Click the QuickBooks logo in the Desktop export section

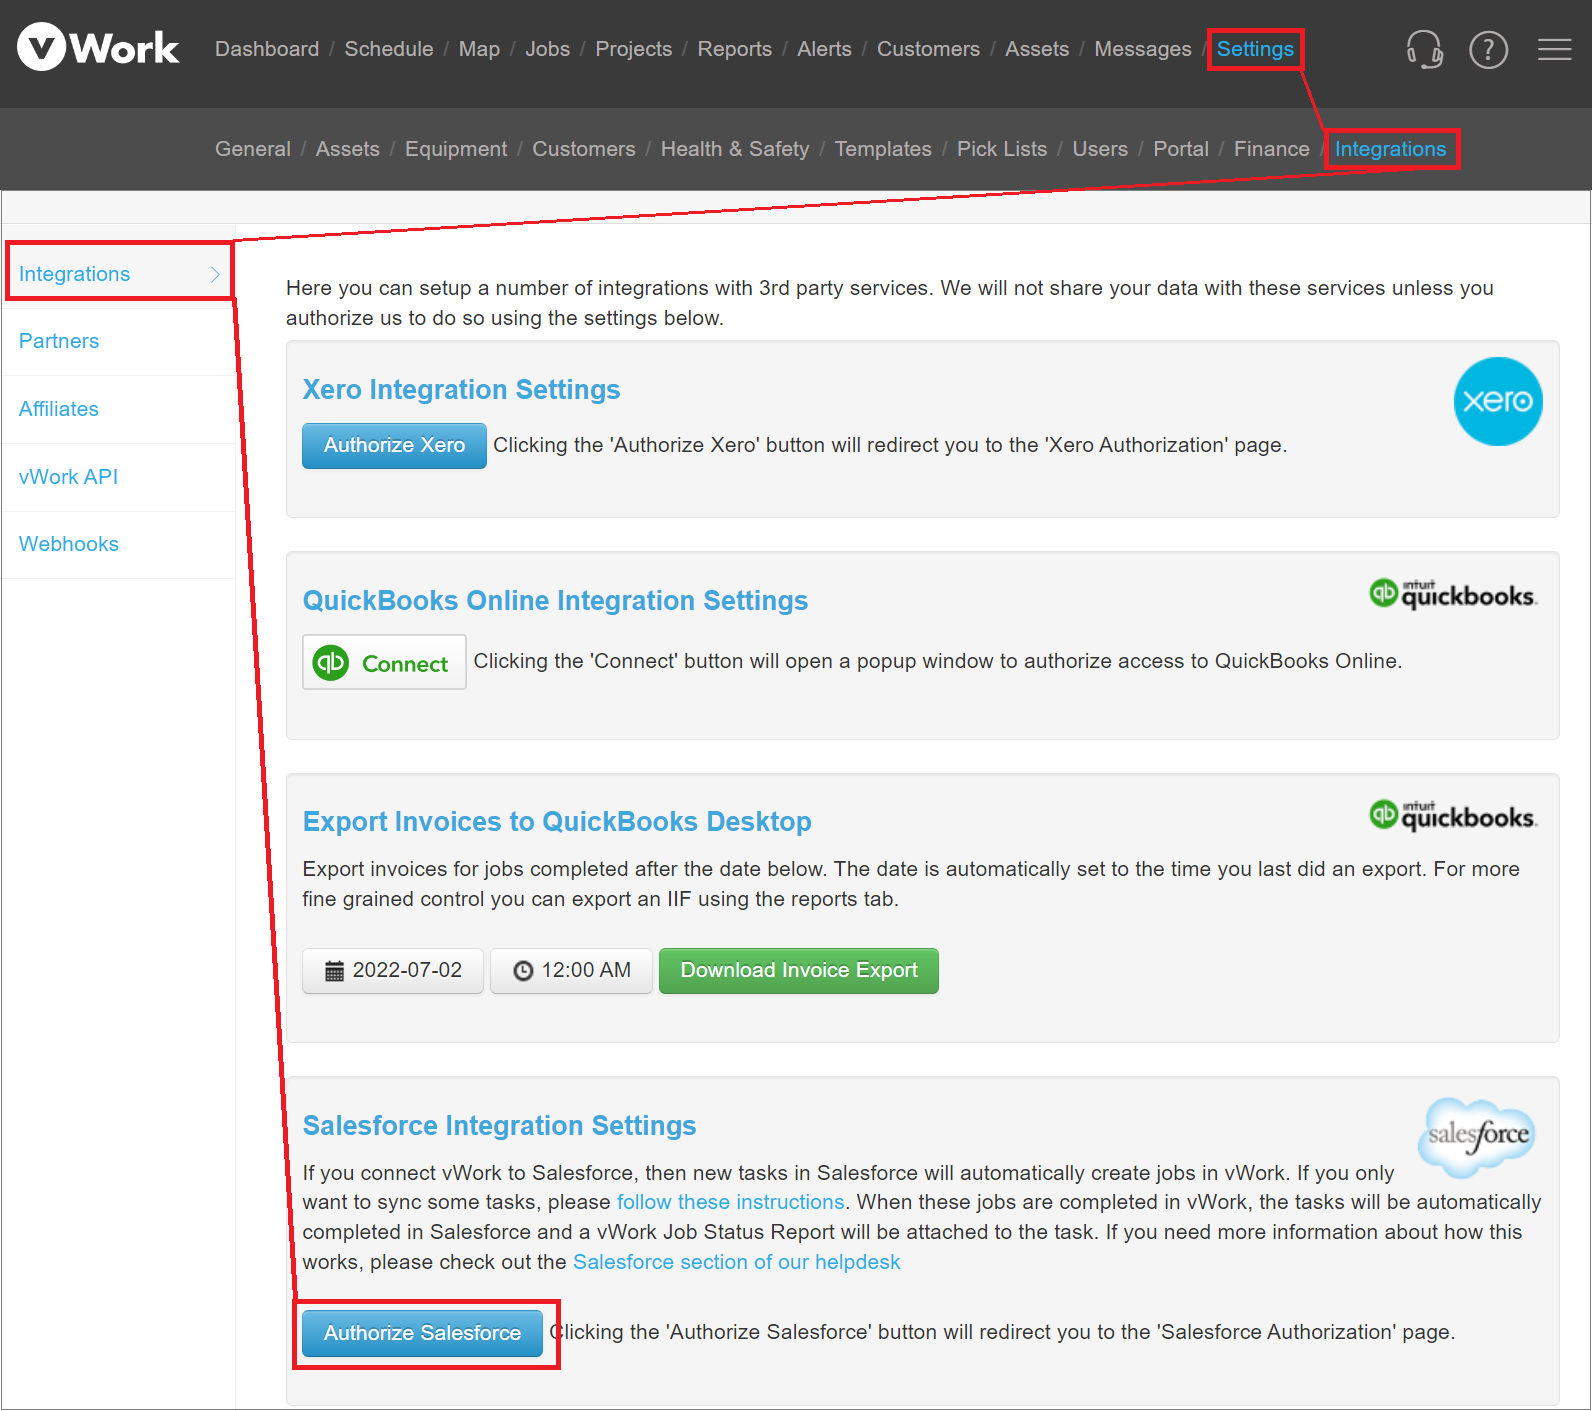pos(1453,816)
